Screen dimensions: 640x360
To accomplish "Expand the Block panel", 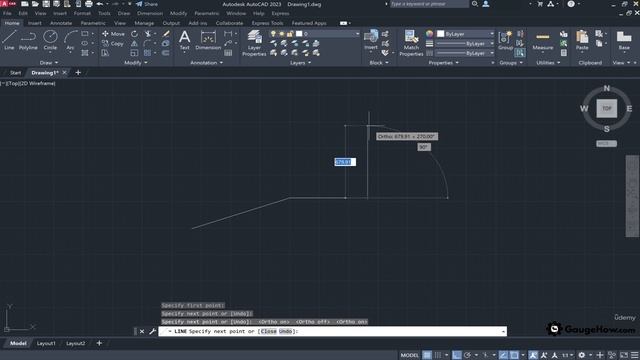I will 379,62.
